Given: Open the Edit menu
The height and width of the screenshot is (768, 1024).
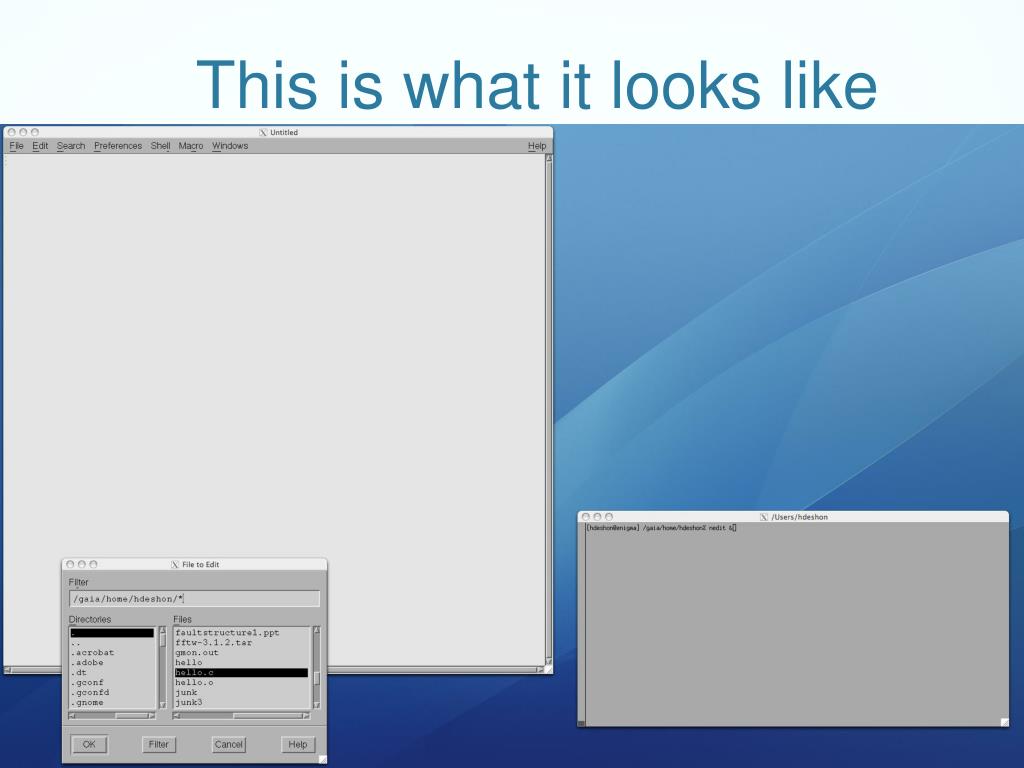Looking at the screenshot, I should pos(40,146).
